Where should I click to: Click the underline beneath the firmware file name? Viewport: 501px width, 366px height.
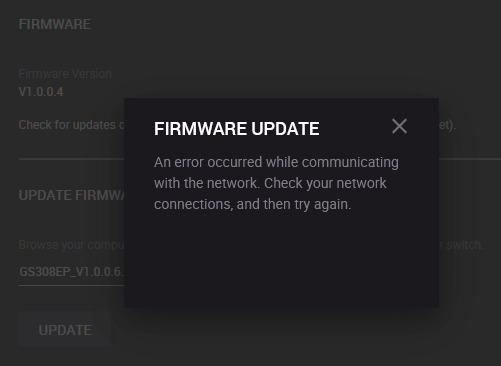(x=72, y=285)
